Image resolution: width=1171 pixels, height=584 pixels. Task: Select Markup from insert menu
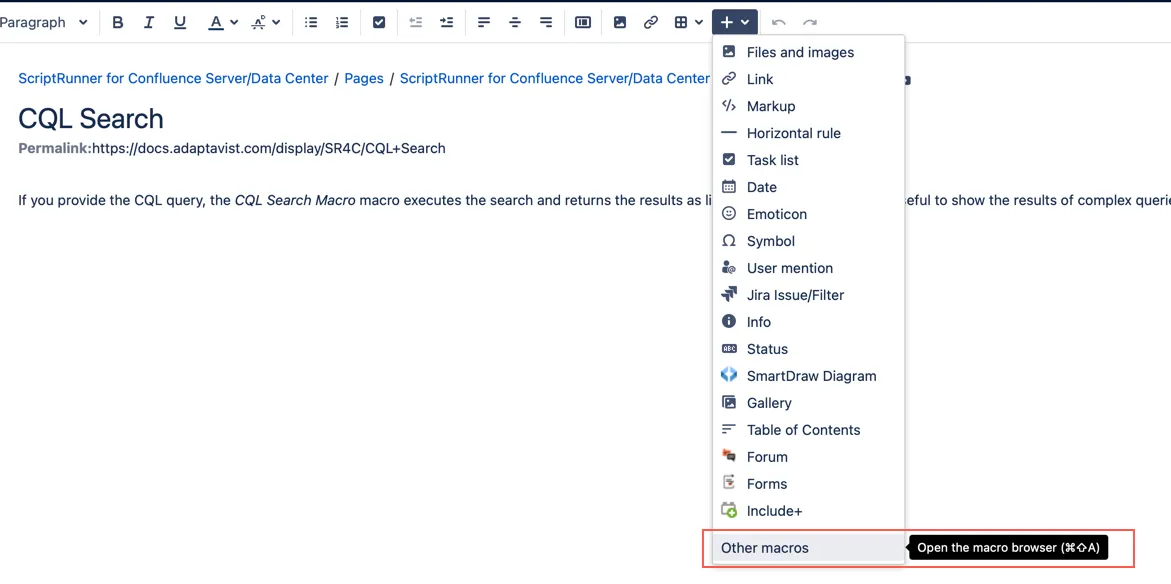809,106
